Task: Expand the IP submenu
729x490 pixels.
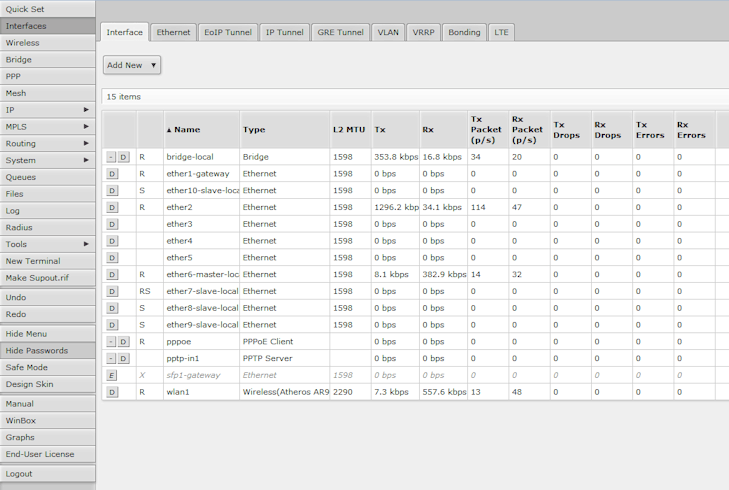Action: click(47, 110)
